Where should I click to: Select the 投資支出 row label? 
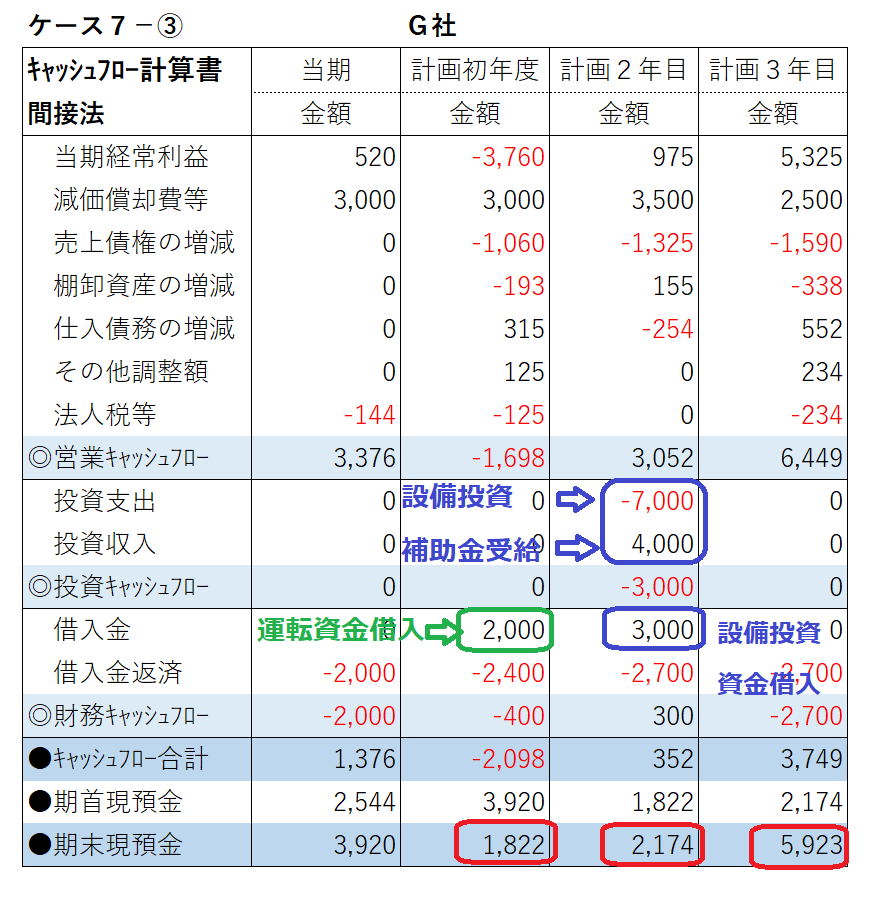(x=105, y=501)
